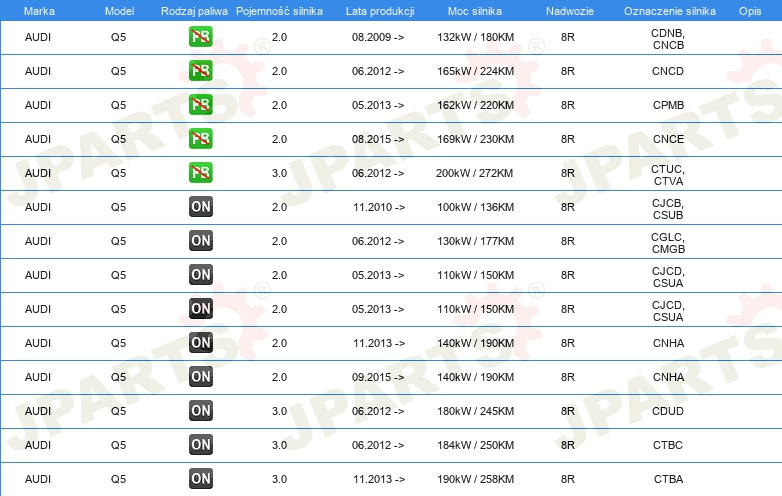Image resolution: width=782 pixels, height=496 pixels.
Task: Click the Rodzaj paliwa column header
Action: (194, 11)
